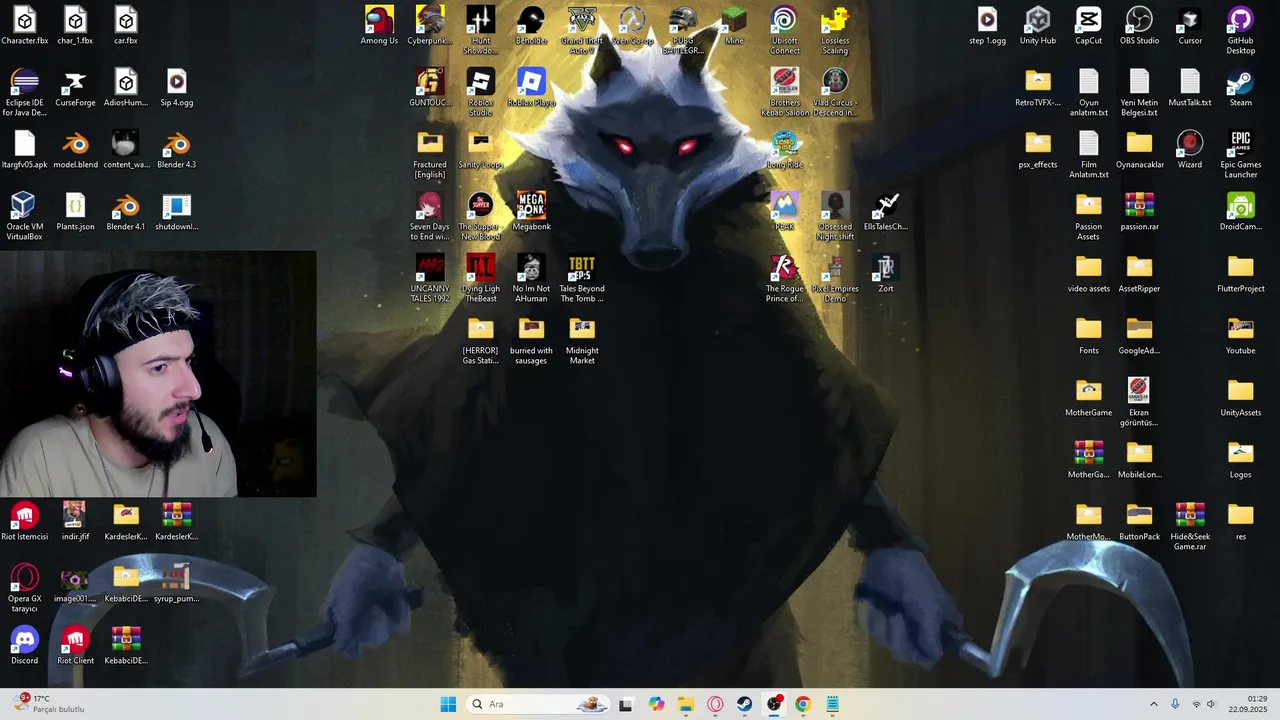Select the FlutterProject folder
Viewport: 1280px width, 720px height.
pyautogui.click(x=1241, y=274)
